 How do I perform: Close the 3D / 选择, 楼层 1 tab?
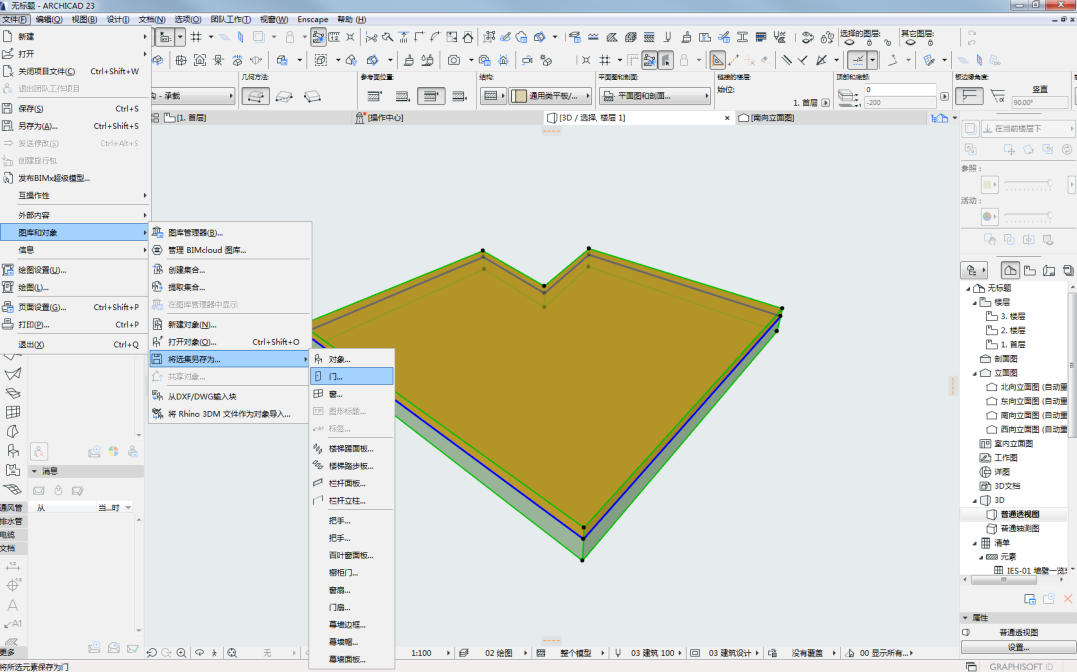click(x=727, y=118)
